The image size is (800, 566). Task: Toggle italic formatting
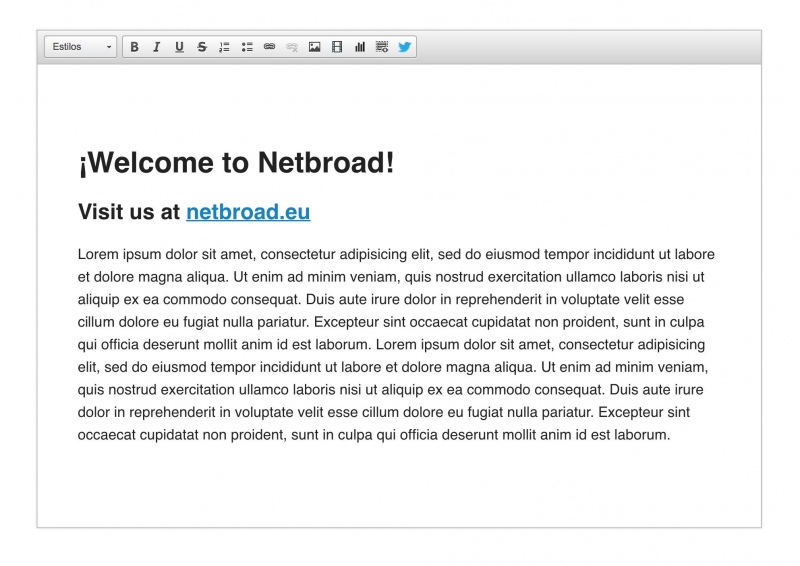[156, 47]
